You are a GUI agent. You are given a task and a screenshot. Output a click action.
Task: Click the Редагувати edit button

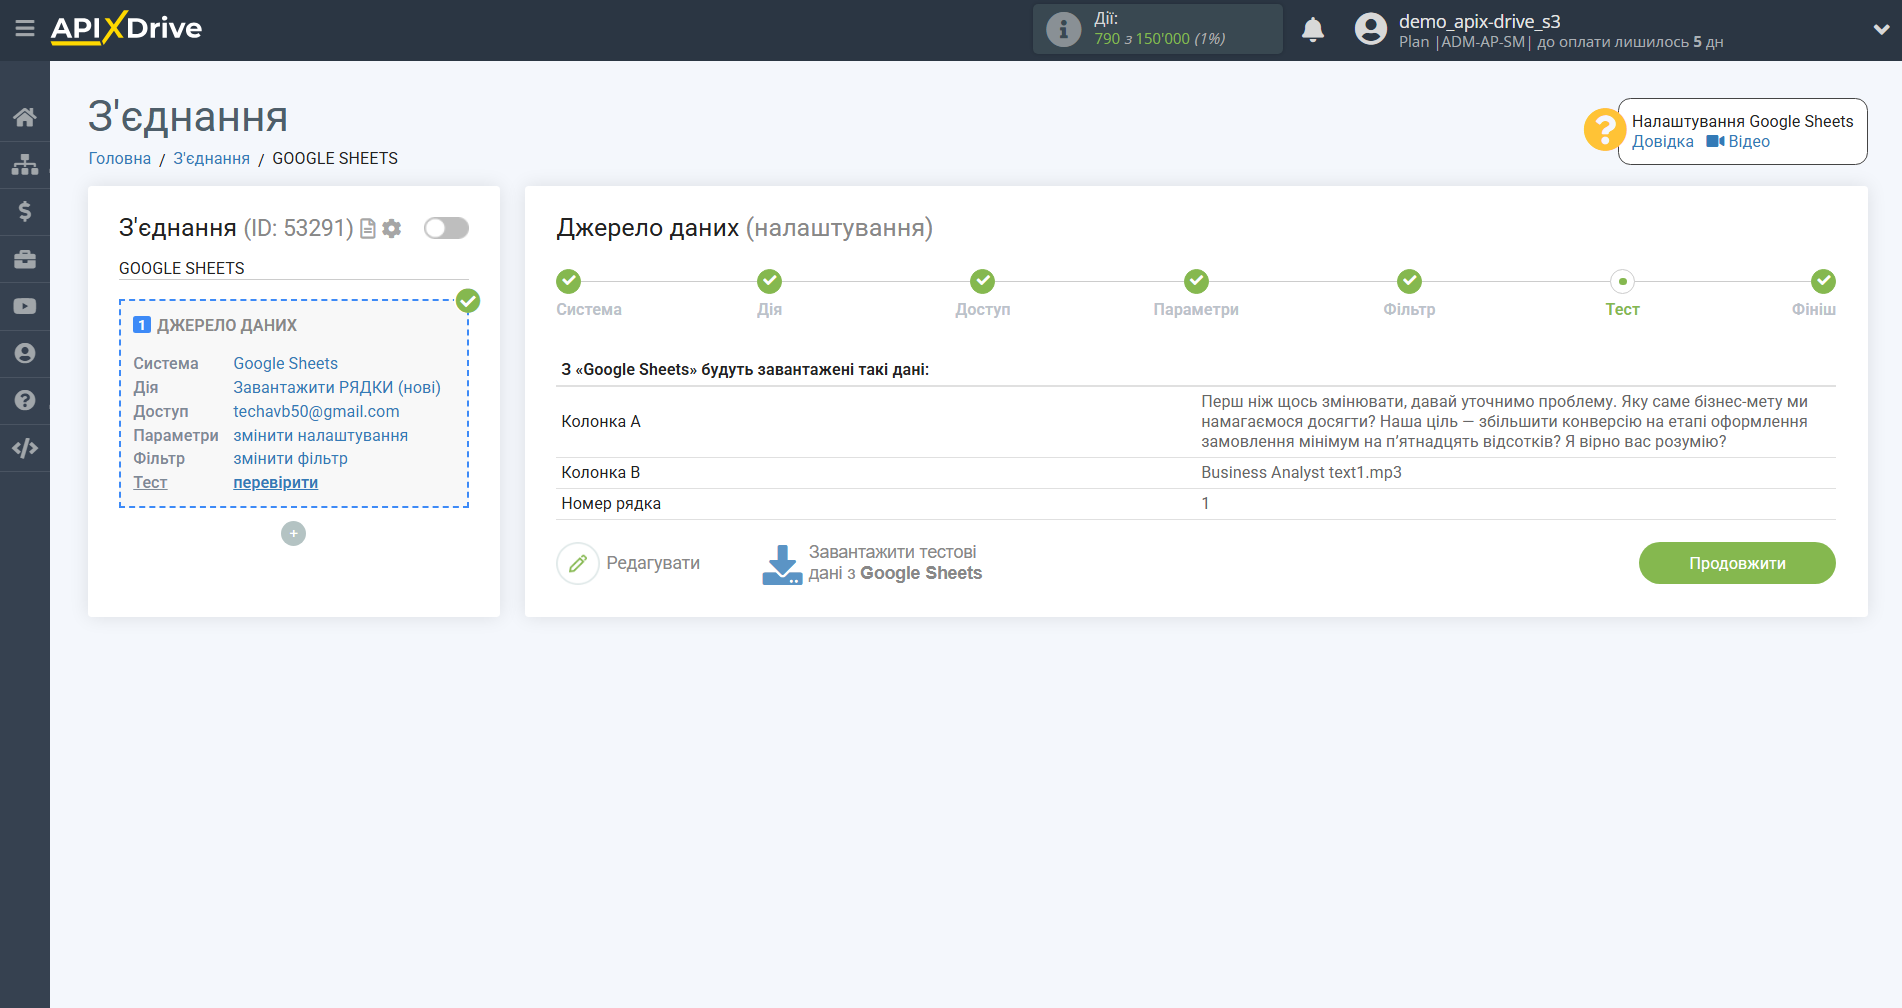pos(629,563)
